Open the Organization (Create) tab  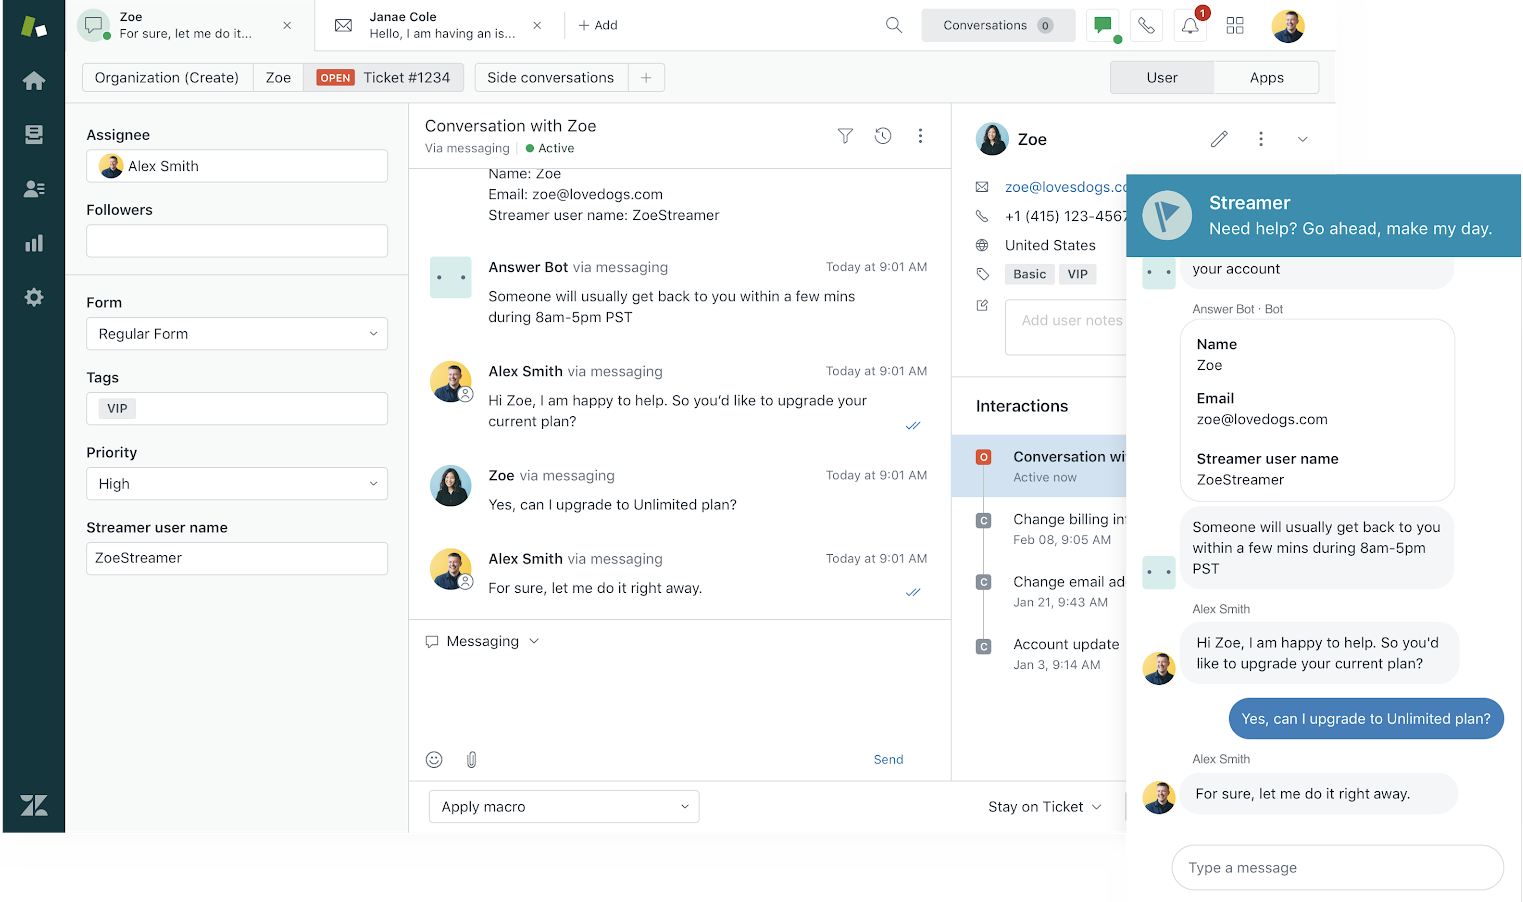(x=167, y=78)
